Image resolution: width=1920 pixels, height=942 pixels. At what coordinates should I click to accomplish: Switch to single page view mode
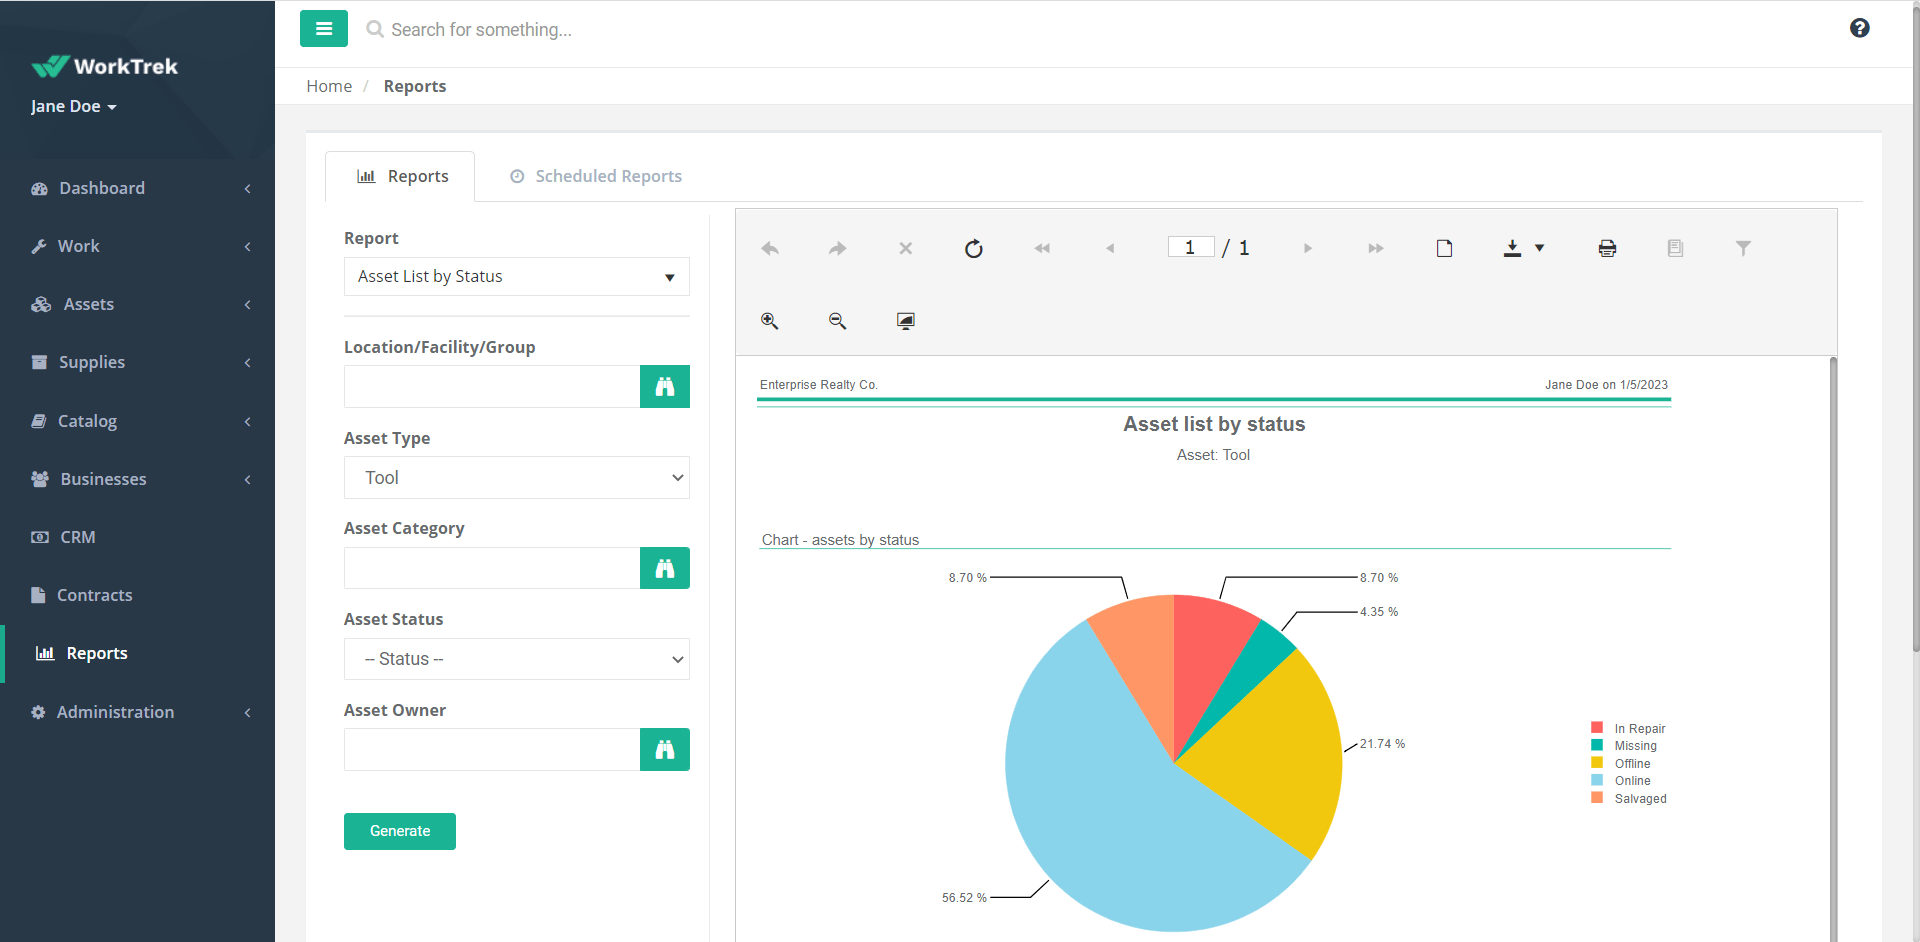point(1444,248)
